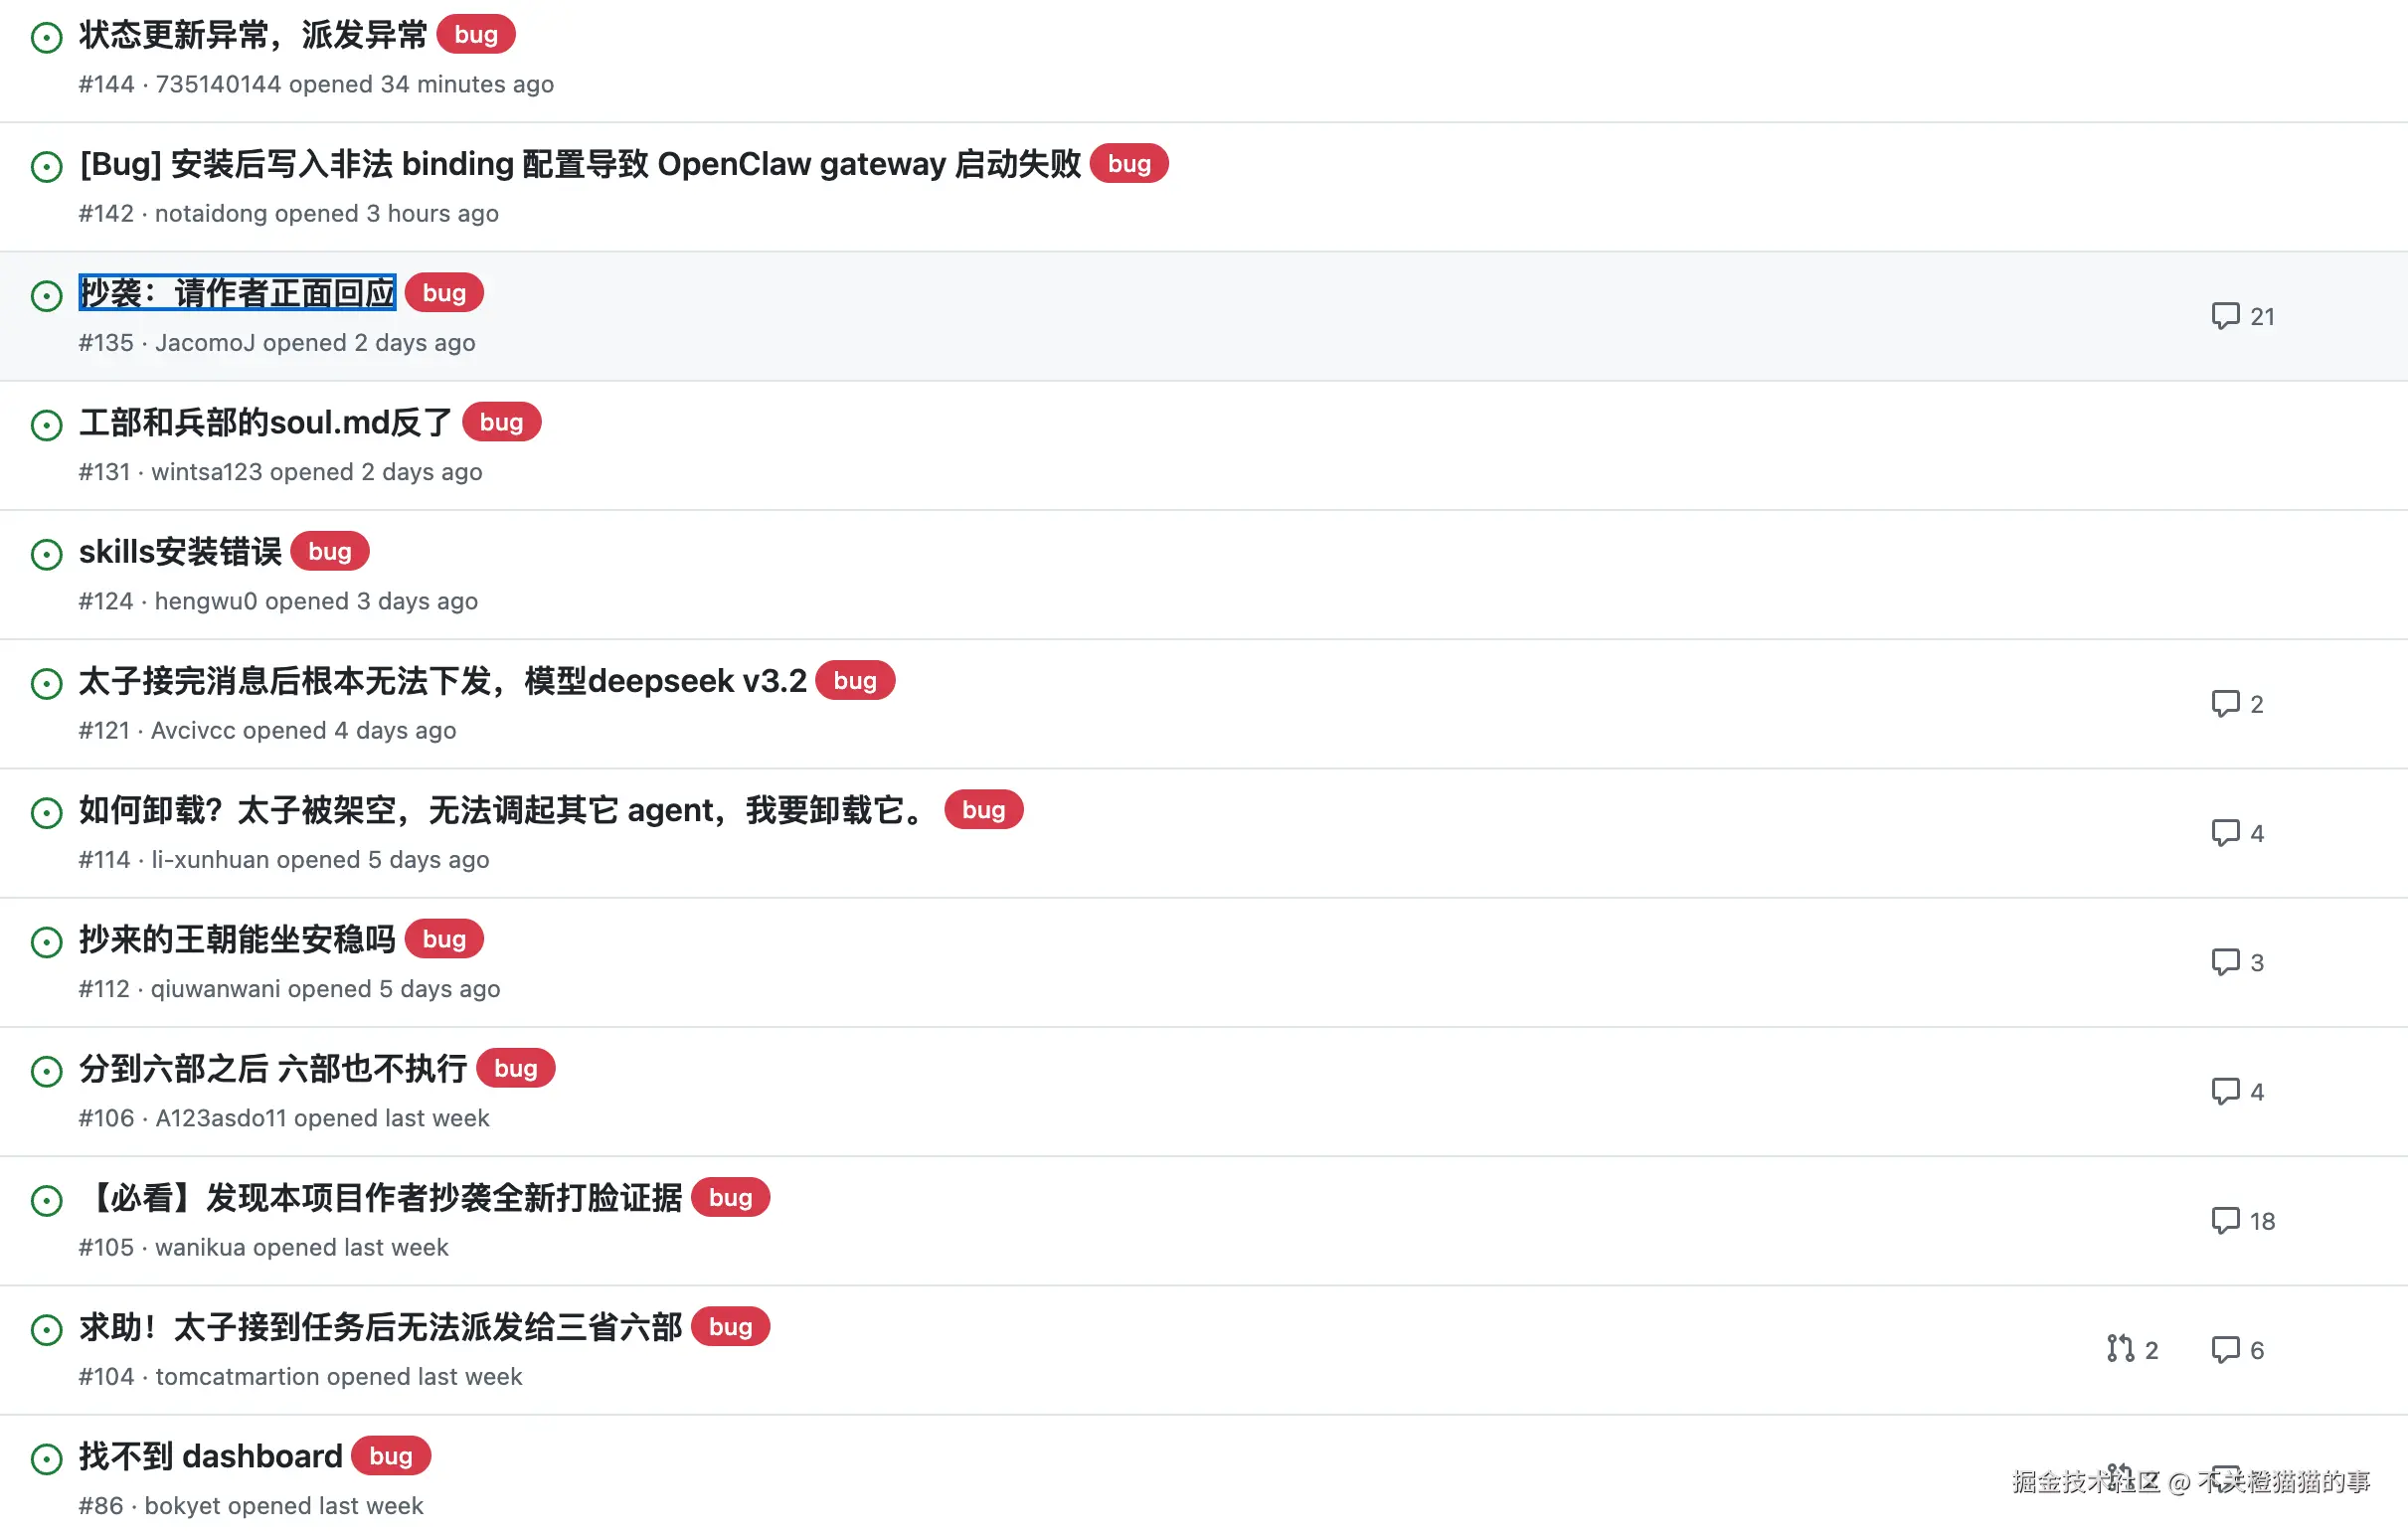Click the open issue icon for 找不到 dashboard

pos(47,1458)
